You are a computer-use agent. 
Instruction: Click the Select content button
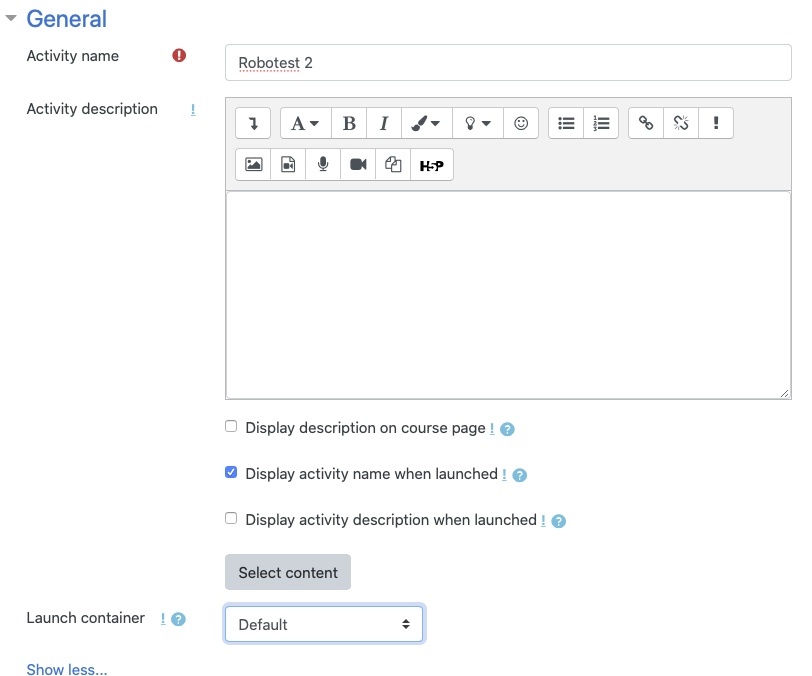[288, 572]
